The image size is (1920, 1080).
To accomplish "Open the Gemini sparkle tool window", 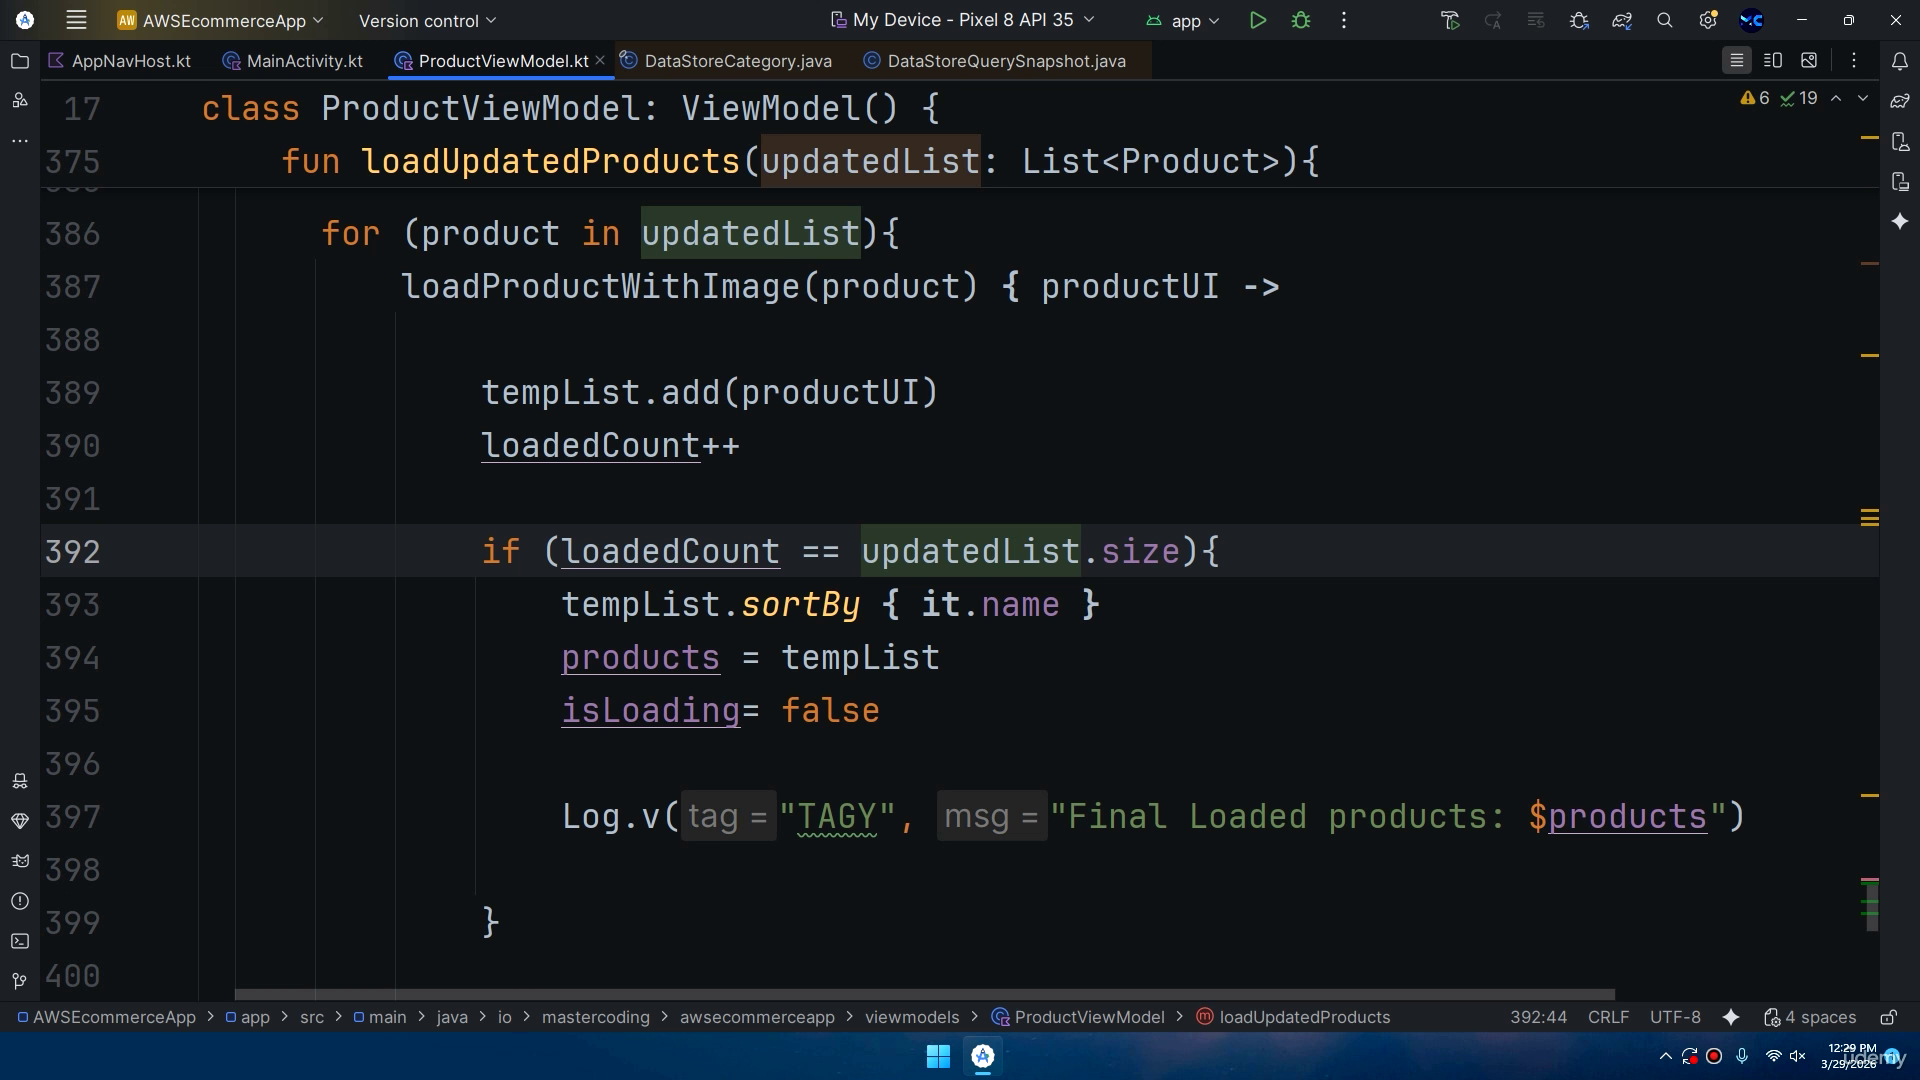I will coord(1900,221).
